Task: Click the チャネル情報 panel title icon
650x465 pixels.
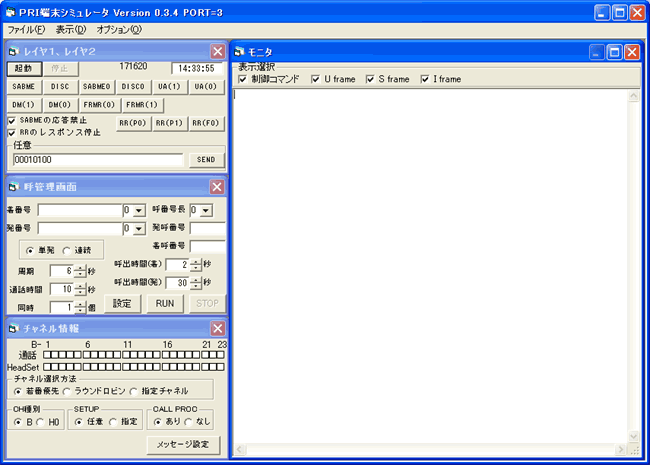Action: 13,328
